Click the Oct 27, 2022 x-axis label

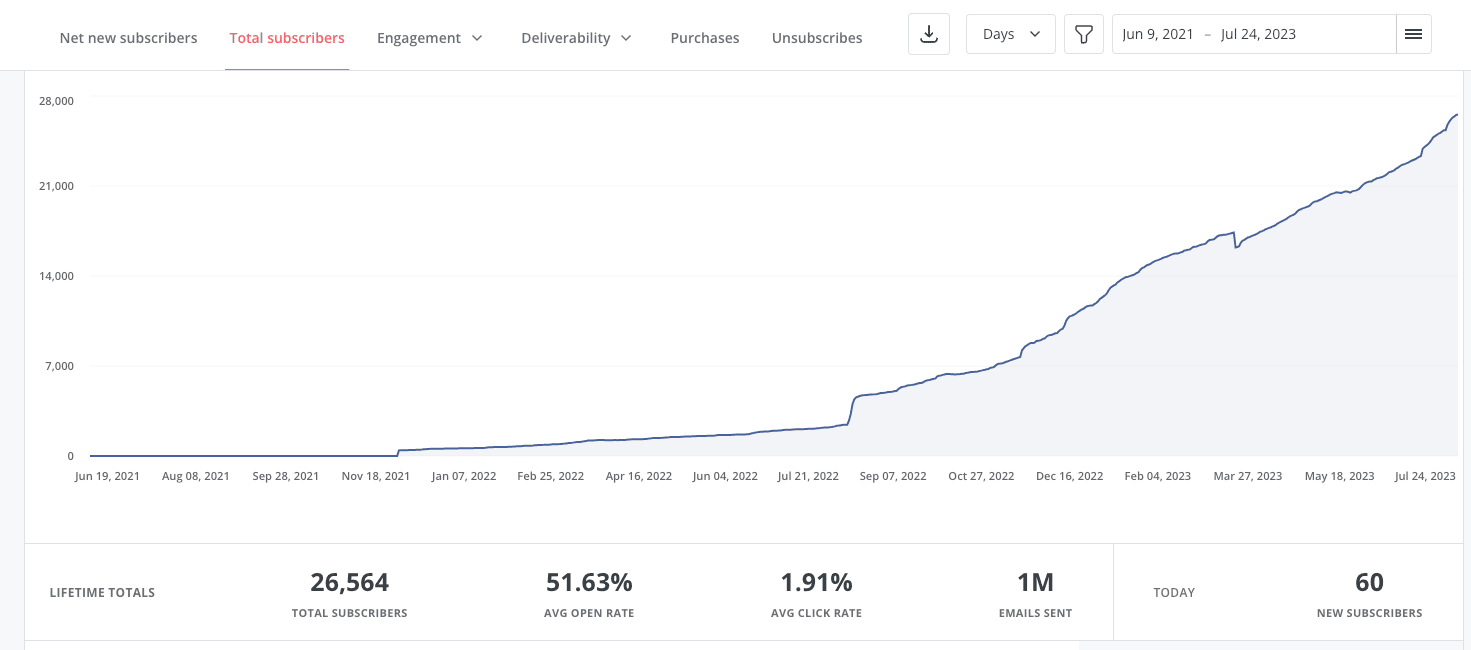(982, 476)
